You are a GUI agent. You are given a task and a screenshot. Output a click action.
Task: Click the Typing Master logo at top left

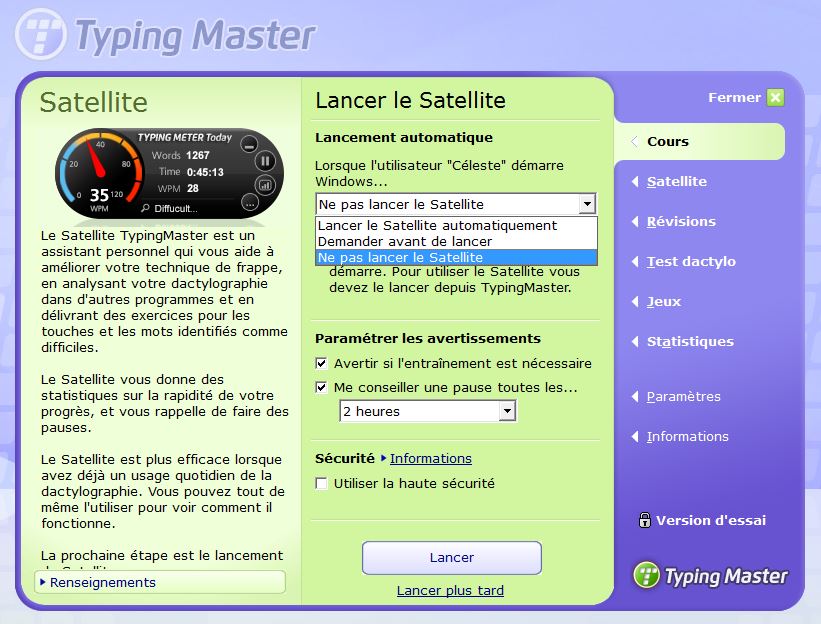click(165, 35)
